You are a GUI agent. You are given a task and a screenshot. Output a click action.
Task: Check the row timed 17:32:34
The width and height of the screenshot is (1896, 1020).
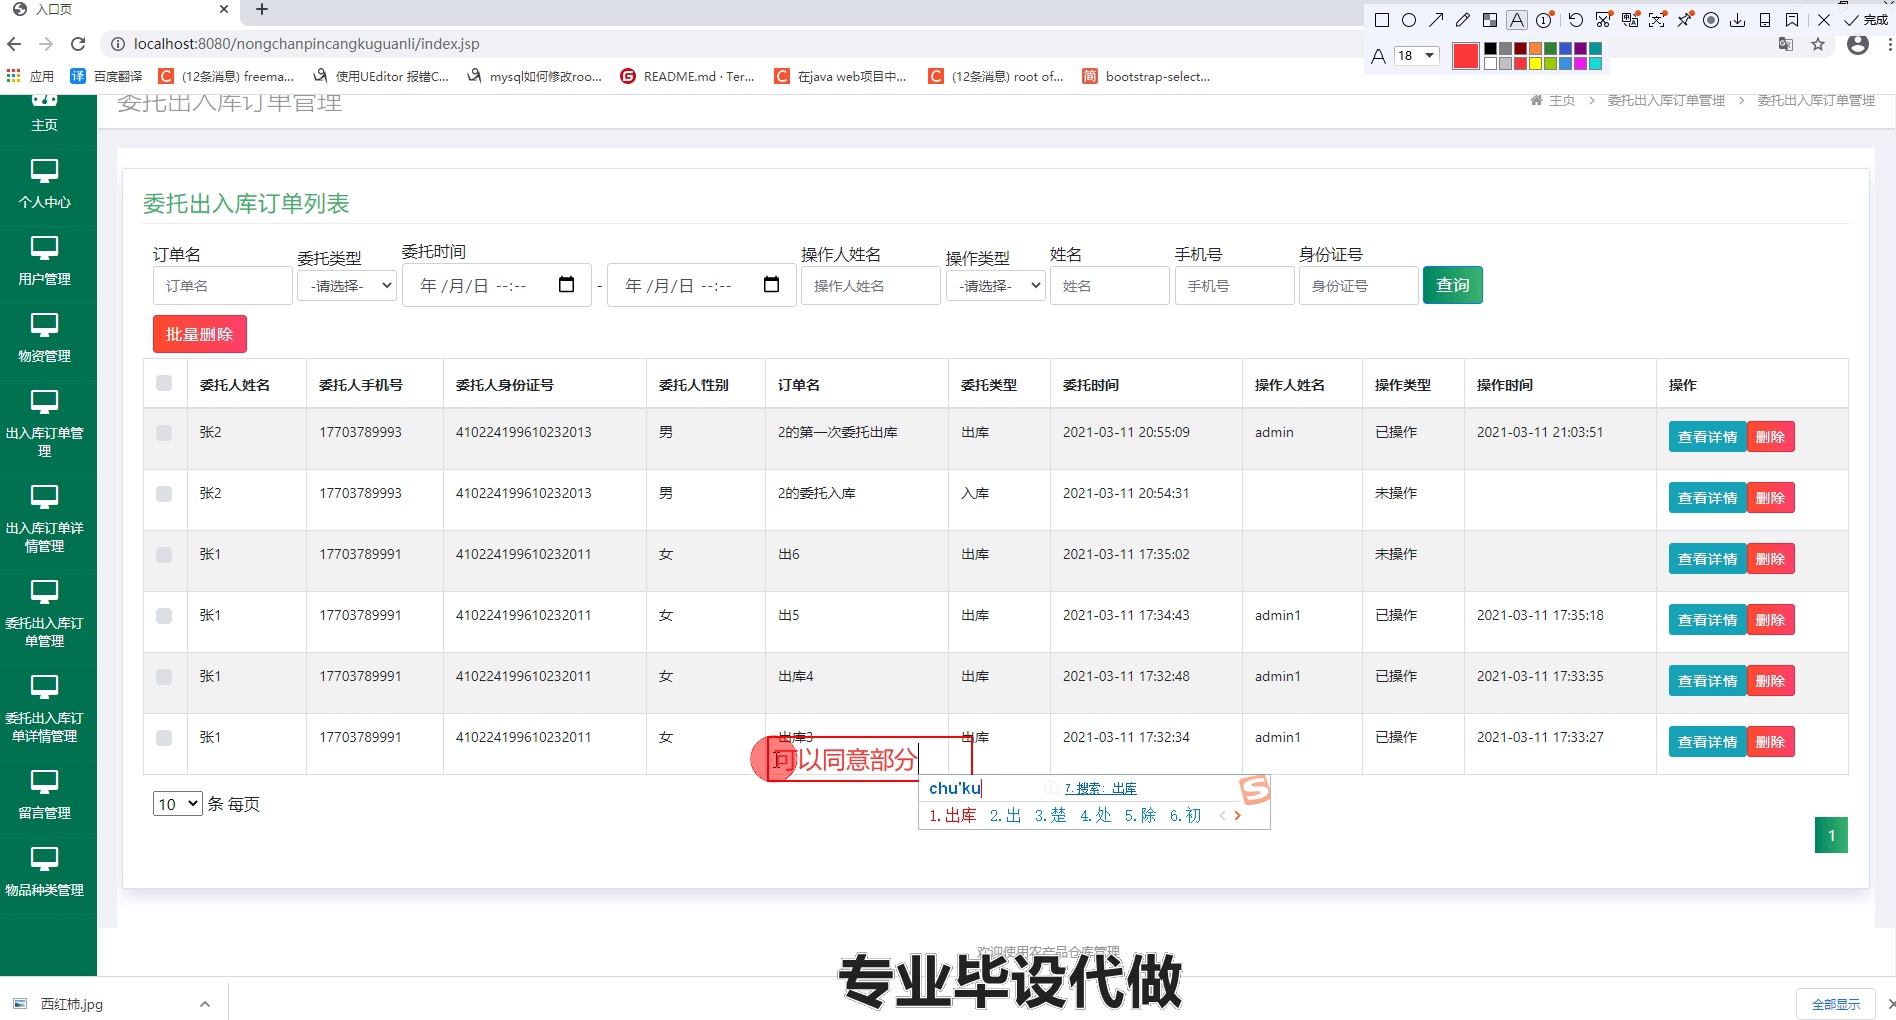tap(164, 738)
